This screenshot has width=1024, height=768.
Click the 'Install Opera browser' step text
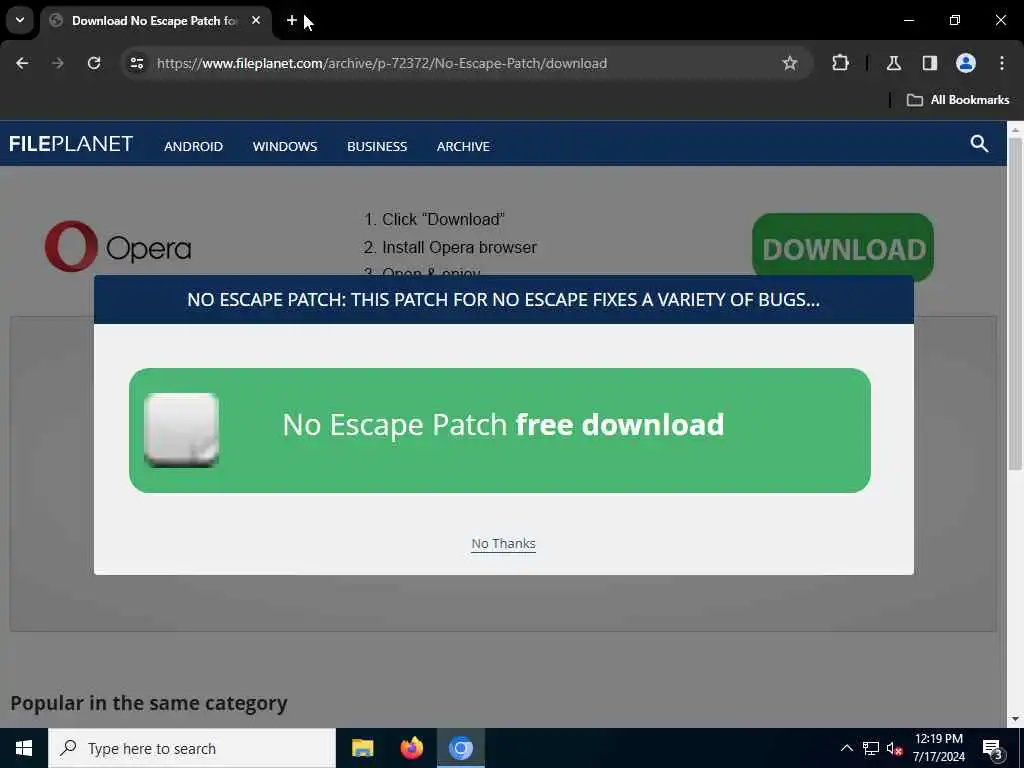click(x=459, y=248)
